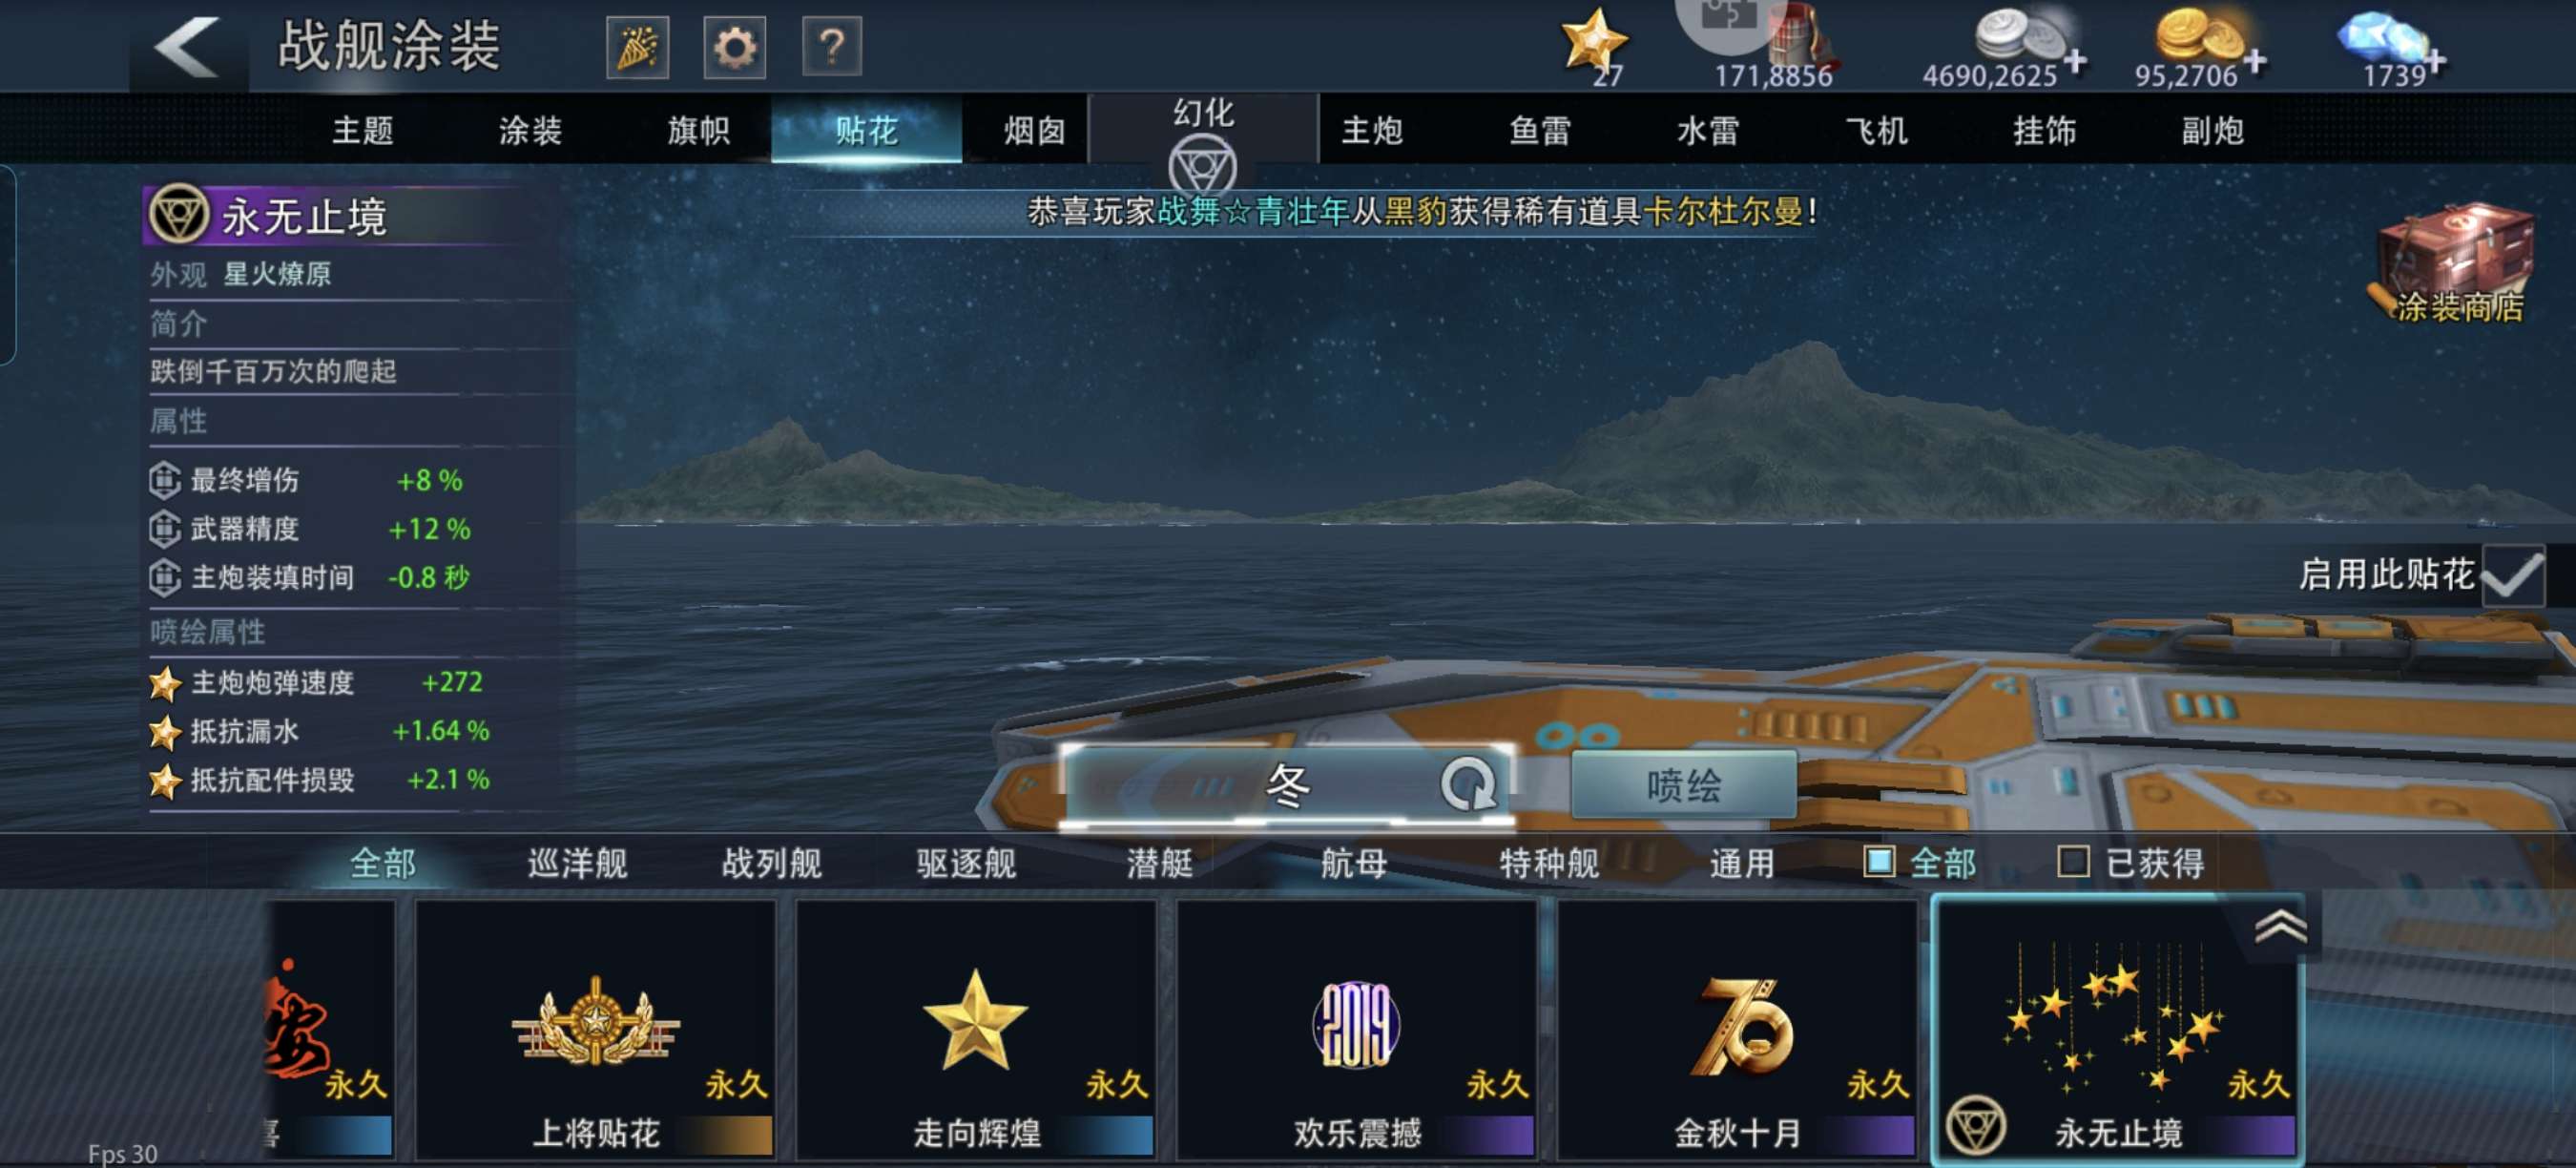Screen dimensions: 2576x1168
Task: Add gold coins with plus icon
Action: [x=2254, y=62]
